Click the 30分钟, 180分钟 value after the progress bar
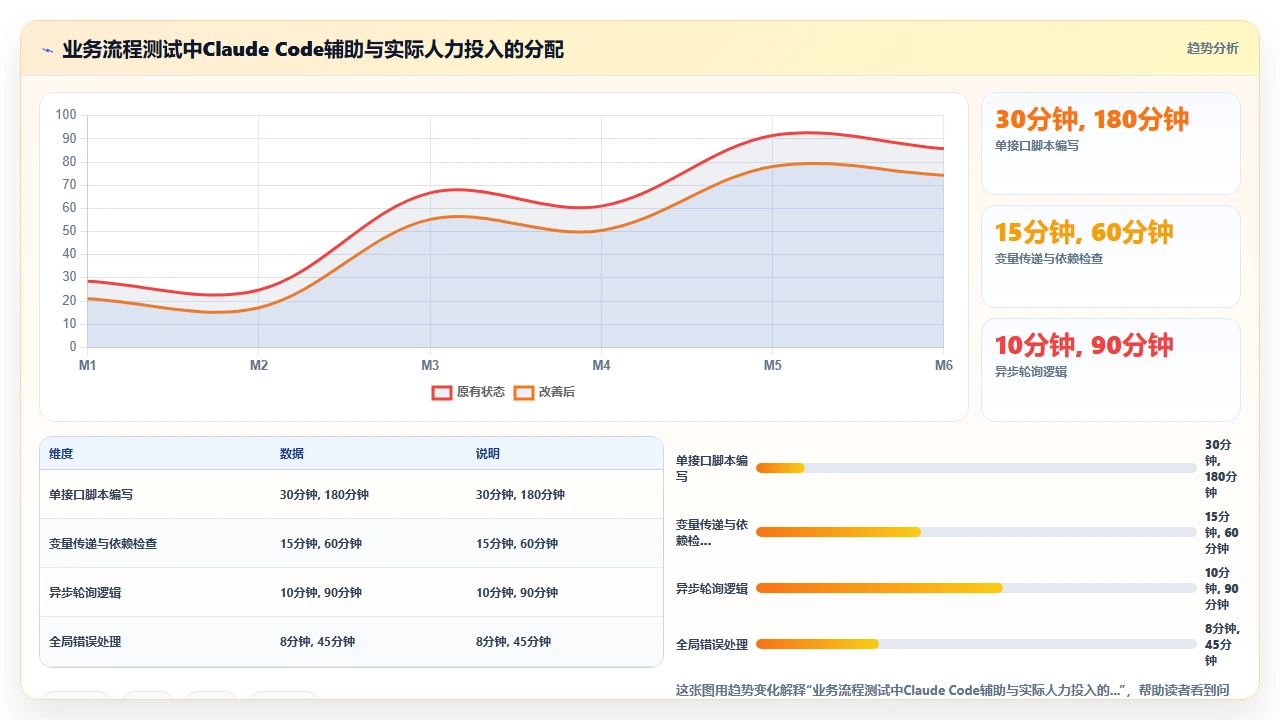This screenshot has height=720, width=1280. coord(1220,468)
